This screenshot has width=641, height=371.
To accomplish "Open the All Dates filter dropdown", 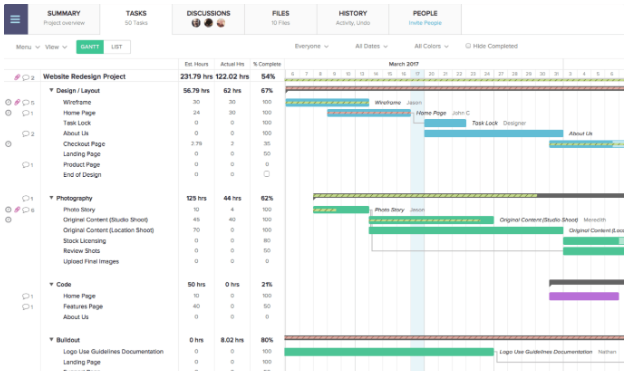I will (371, 46).
